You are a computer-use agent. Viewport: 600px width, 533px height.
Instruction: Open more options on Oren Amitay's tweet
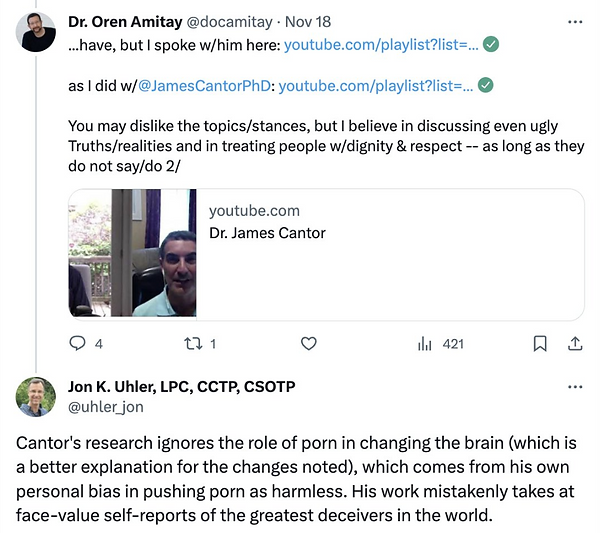click(x=575, y=21)
